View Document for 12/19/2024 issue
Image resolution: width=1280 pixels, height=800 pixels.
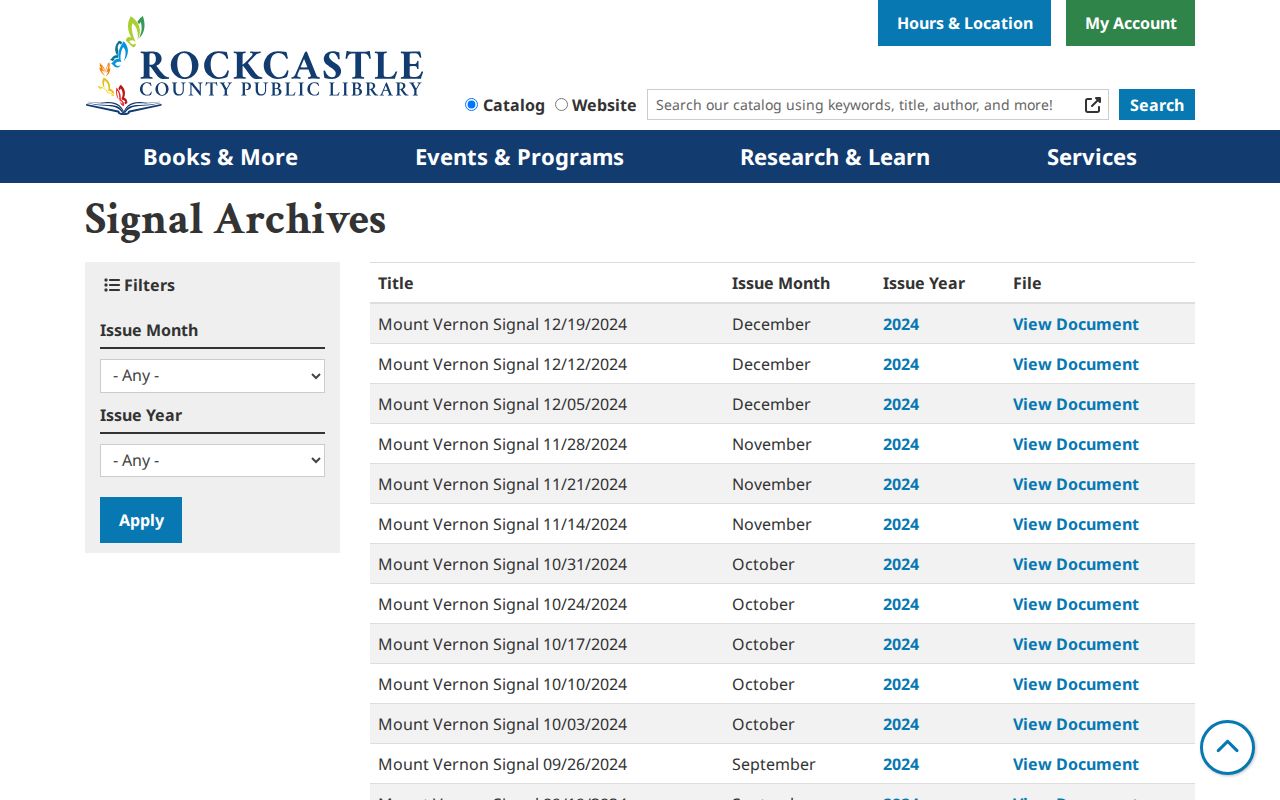click(1076, 324)
